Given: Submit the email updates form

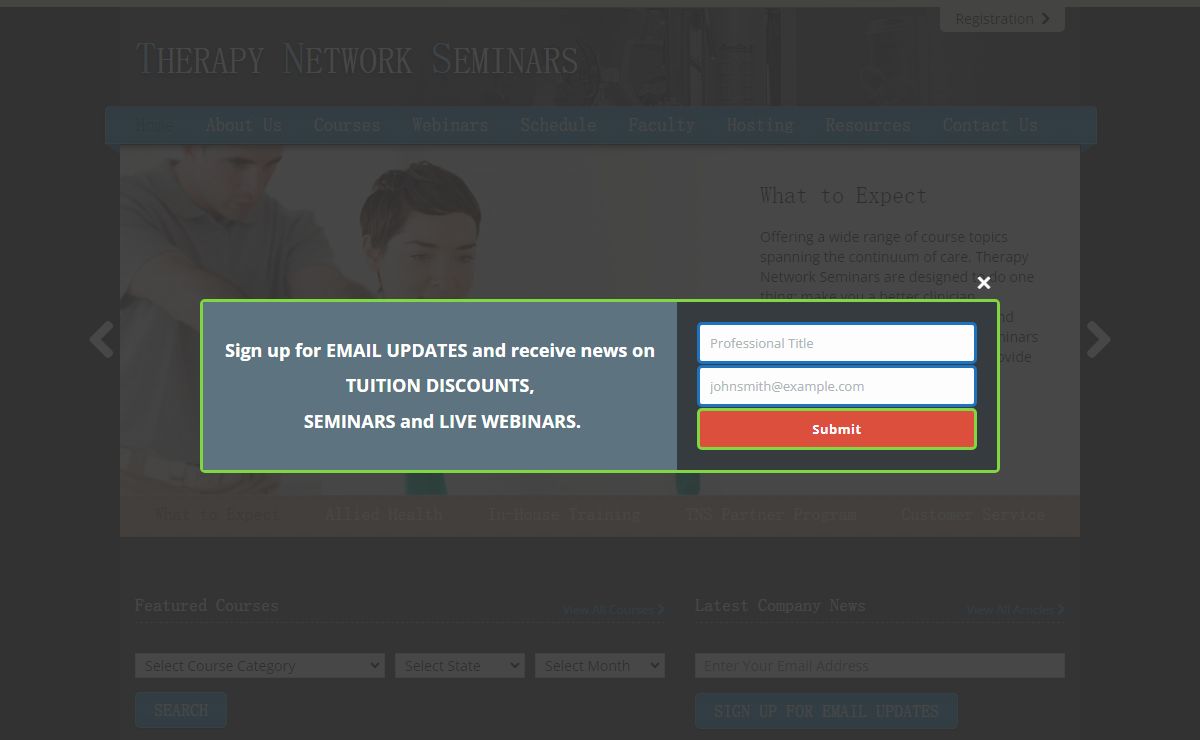Looking at the screenshot, I should click(836, 429).
